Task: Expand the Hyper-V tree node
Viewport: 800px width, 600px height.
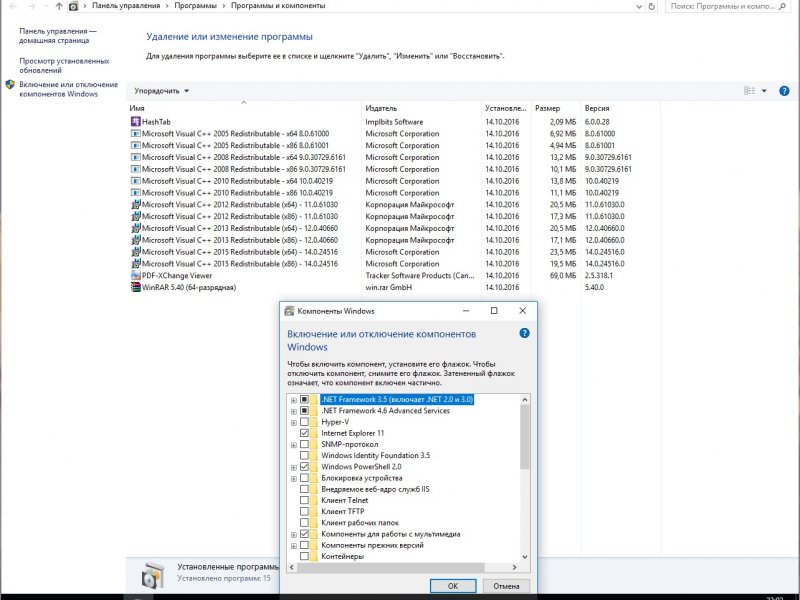Action: coord(293,422)
